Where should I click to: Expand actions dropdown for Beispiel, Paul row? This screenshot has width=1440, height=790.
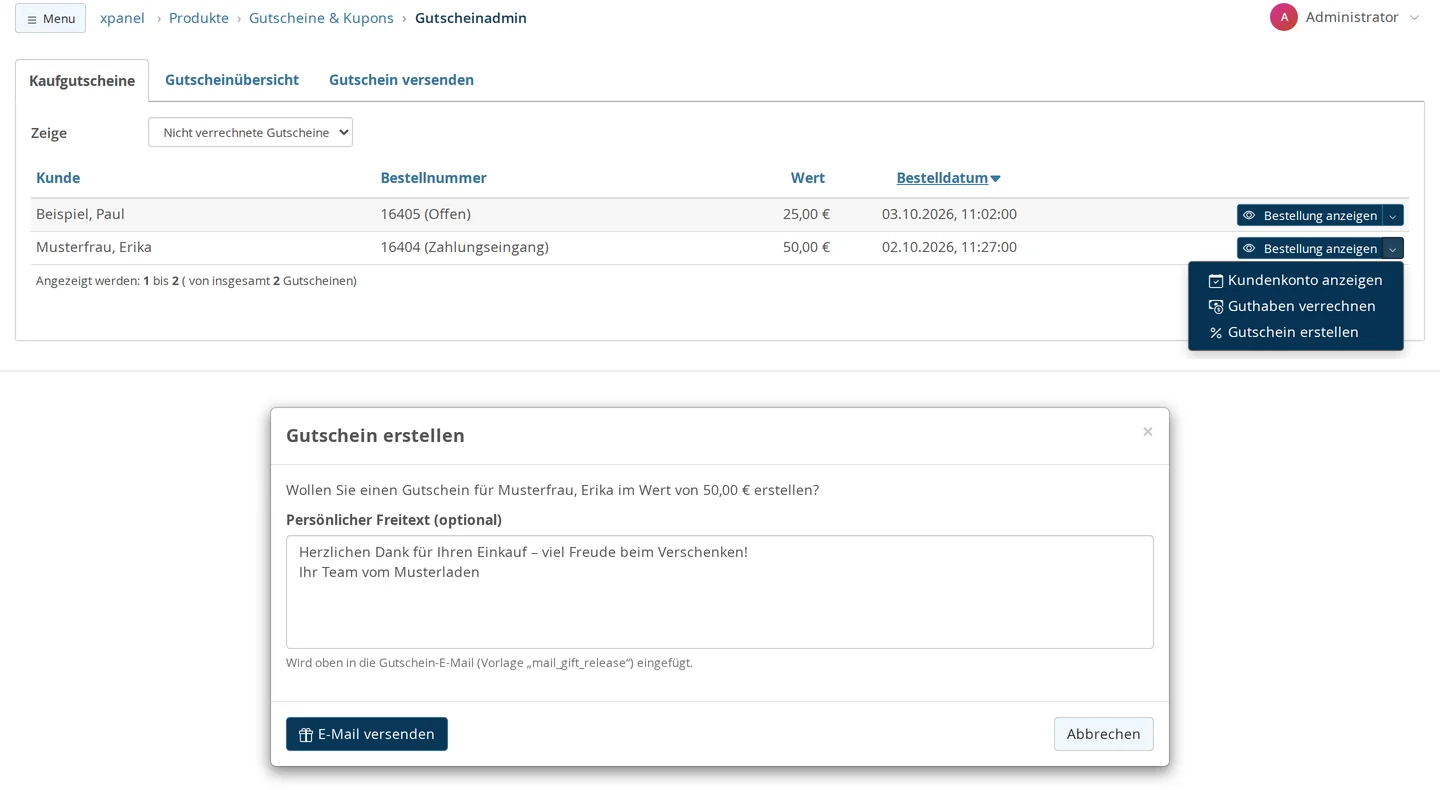pyautogui.click(x=1393, y=215)
